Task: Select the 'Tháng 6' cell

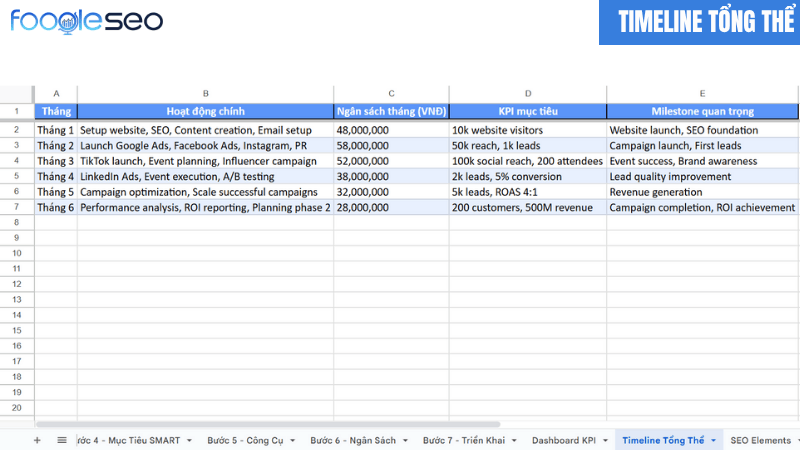Action: coord(56,207)
